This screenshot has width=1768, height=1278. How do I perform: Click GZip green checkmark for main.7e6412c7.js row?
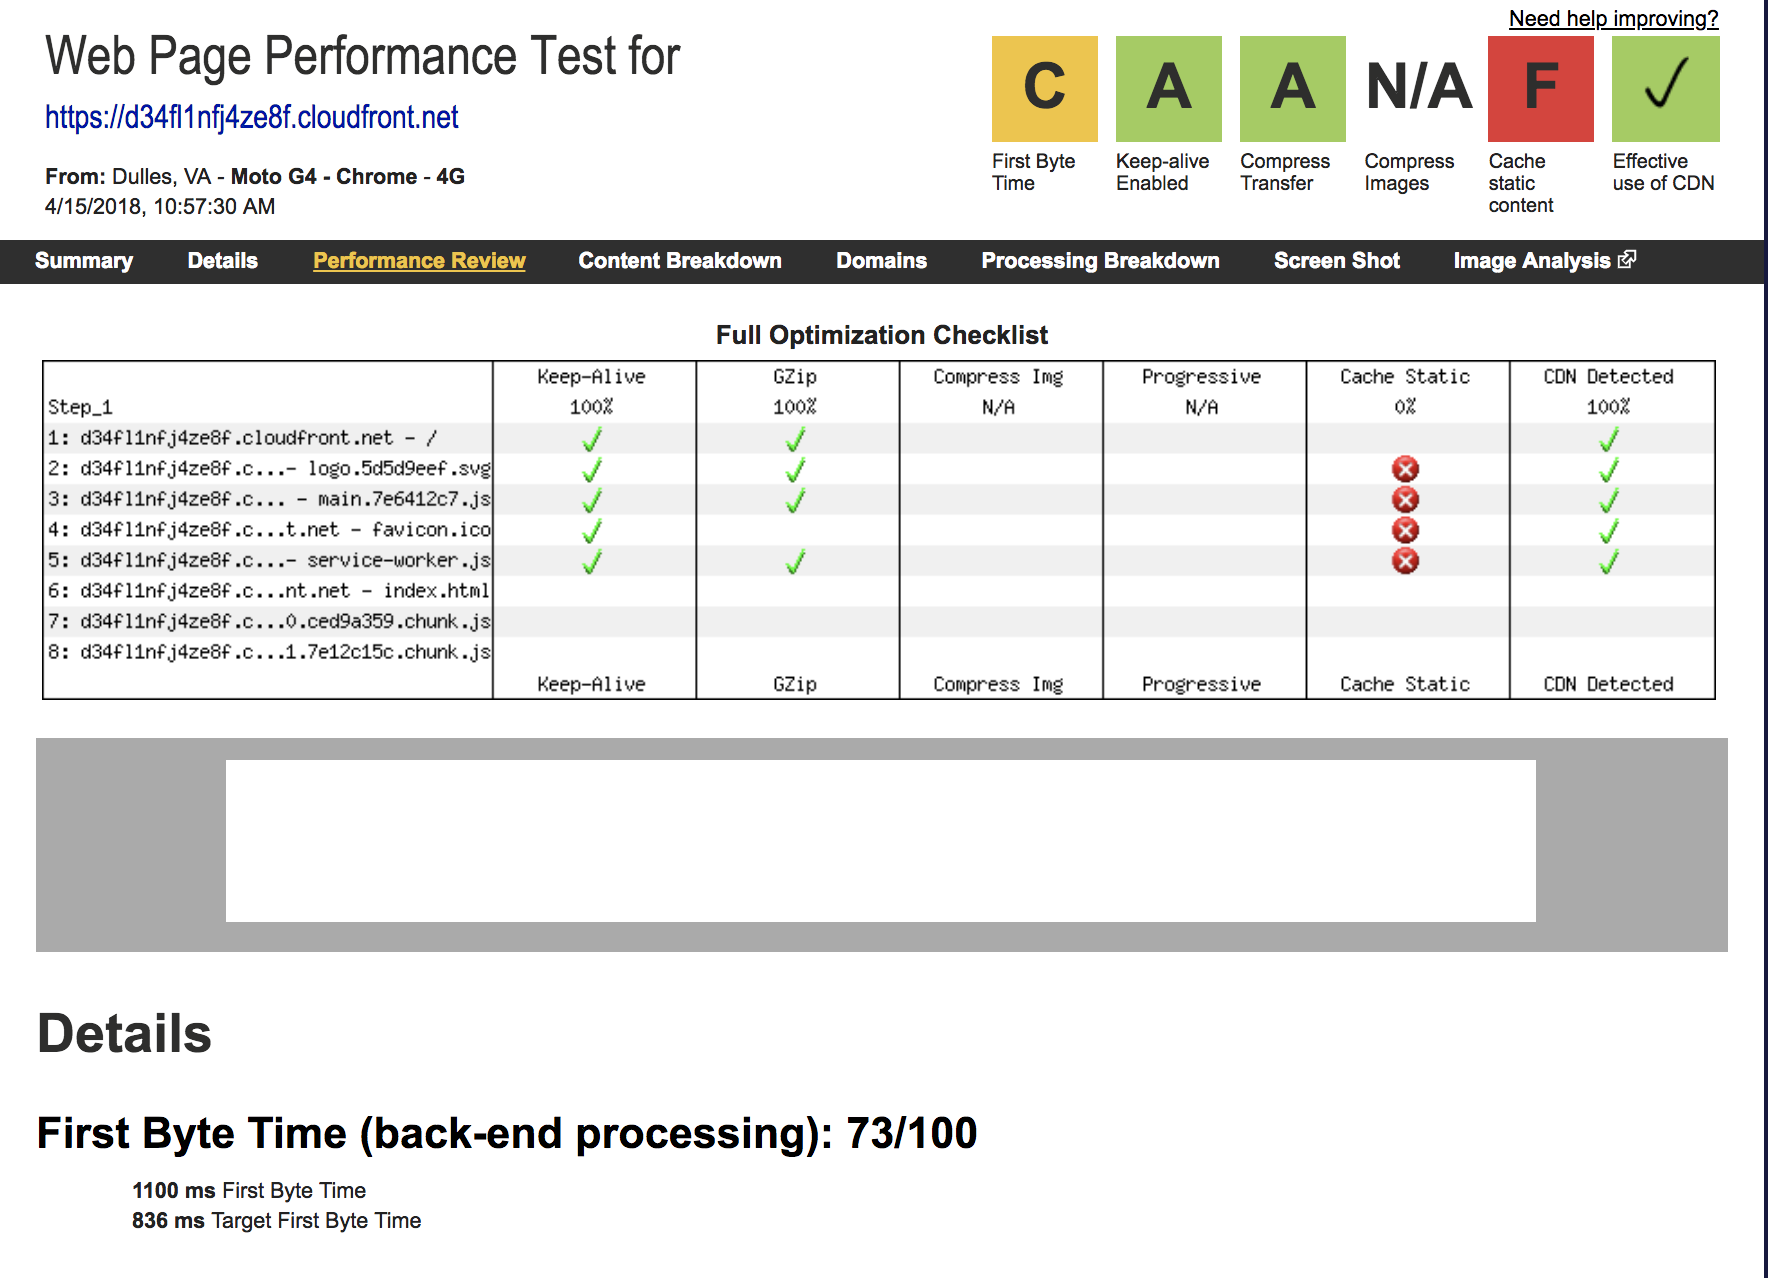tap(795, 500)
